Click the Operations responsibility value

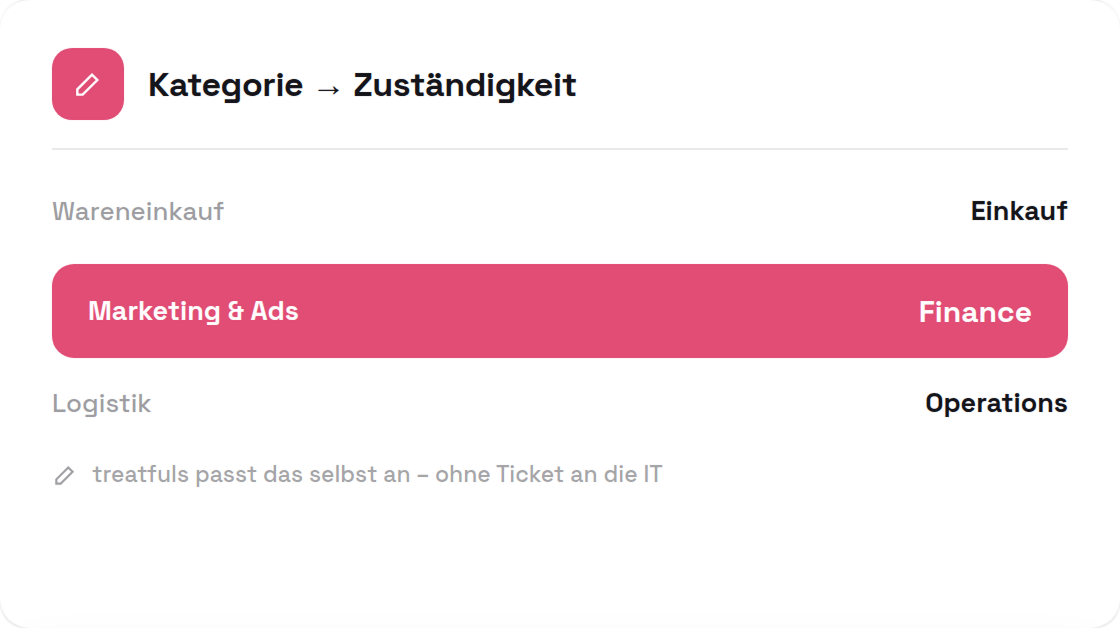(x=996, y=404)
